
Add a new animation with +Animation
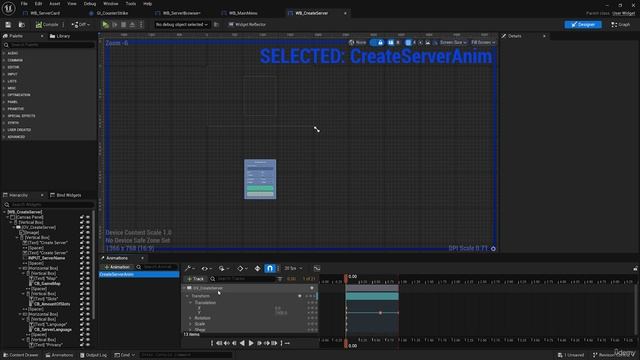pyautogui.click(x=116, y=267)
